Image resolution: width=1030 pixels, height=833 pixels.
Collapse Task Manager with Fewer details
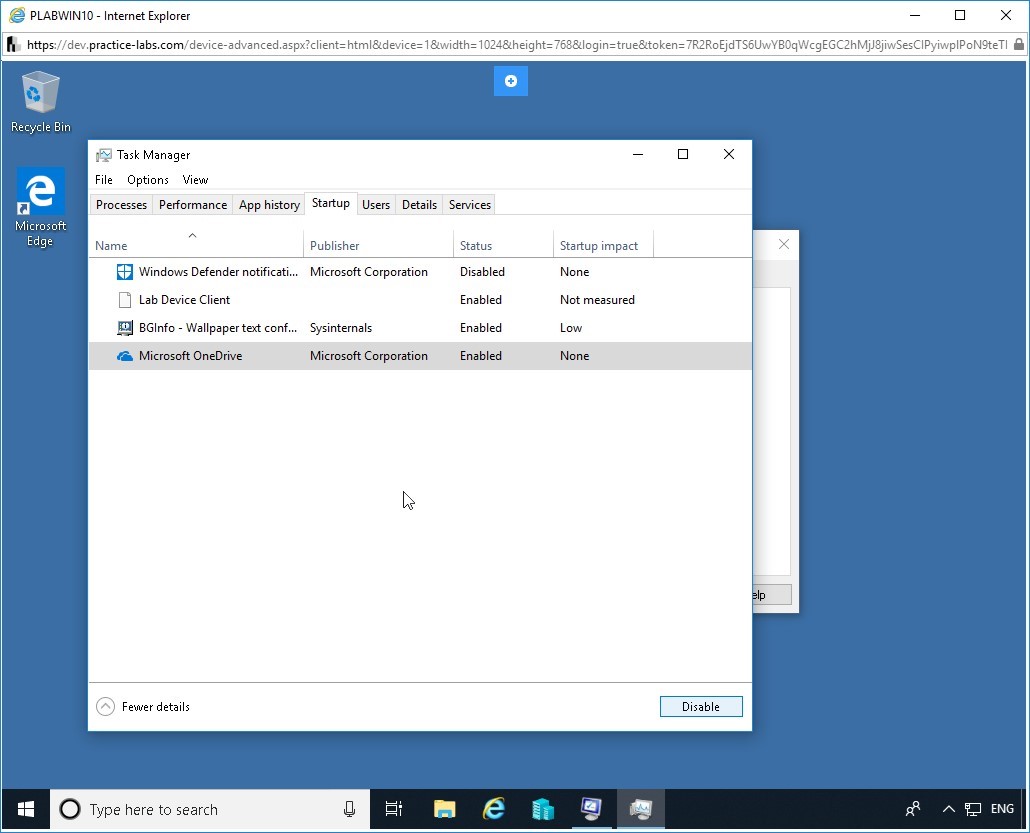click(143, 707)
